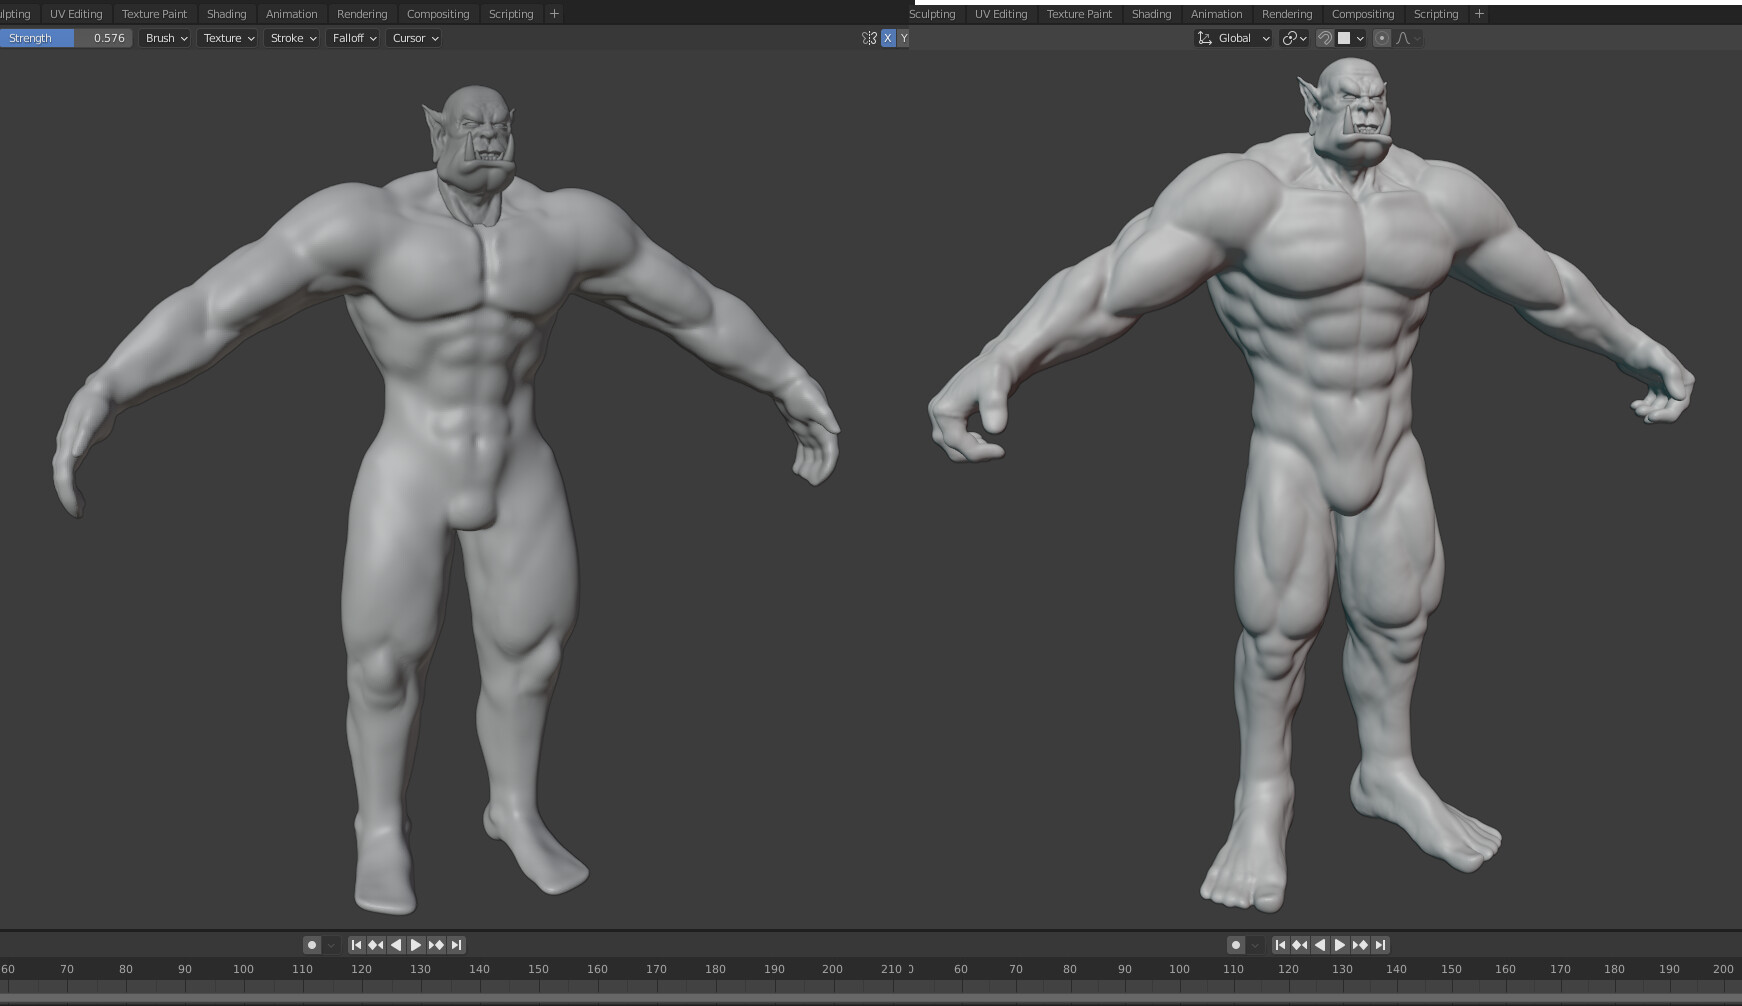Toggle Y-axis mirror in left window

[x=903, y=38]
